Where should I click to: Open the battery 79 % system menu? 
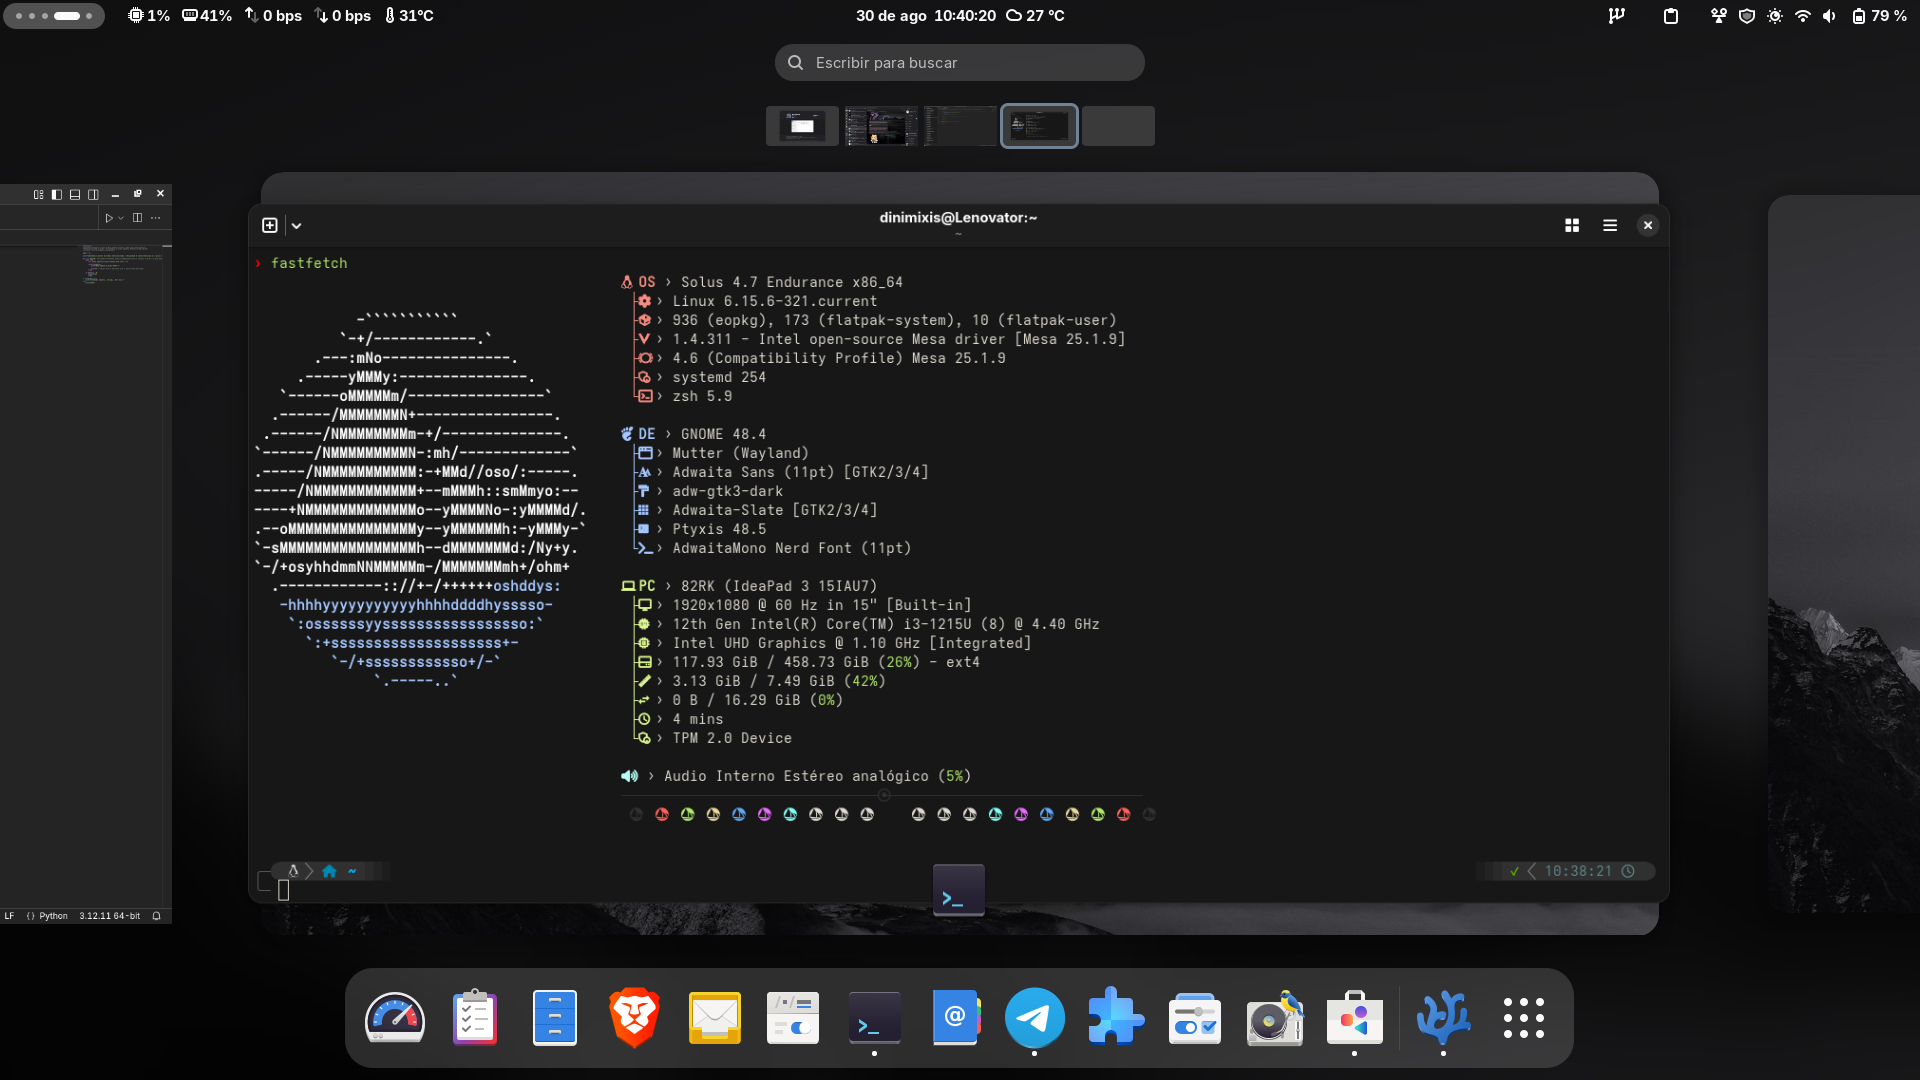click(x=1880, y=16)
